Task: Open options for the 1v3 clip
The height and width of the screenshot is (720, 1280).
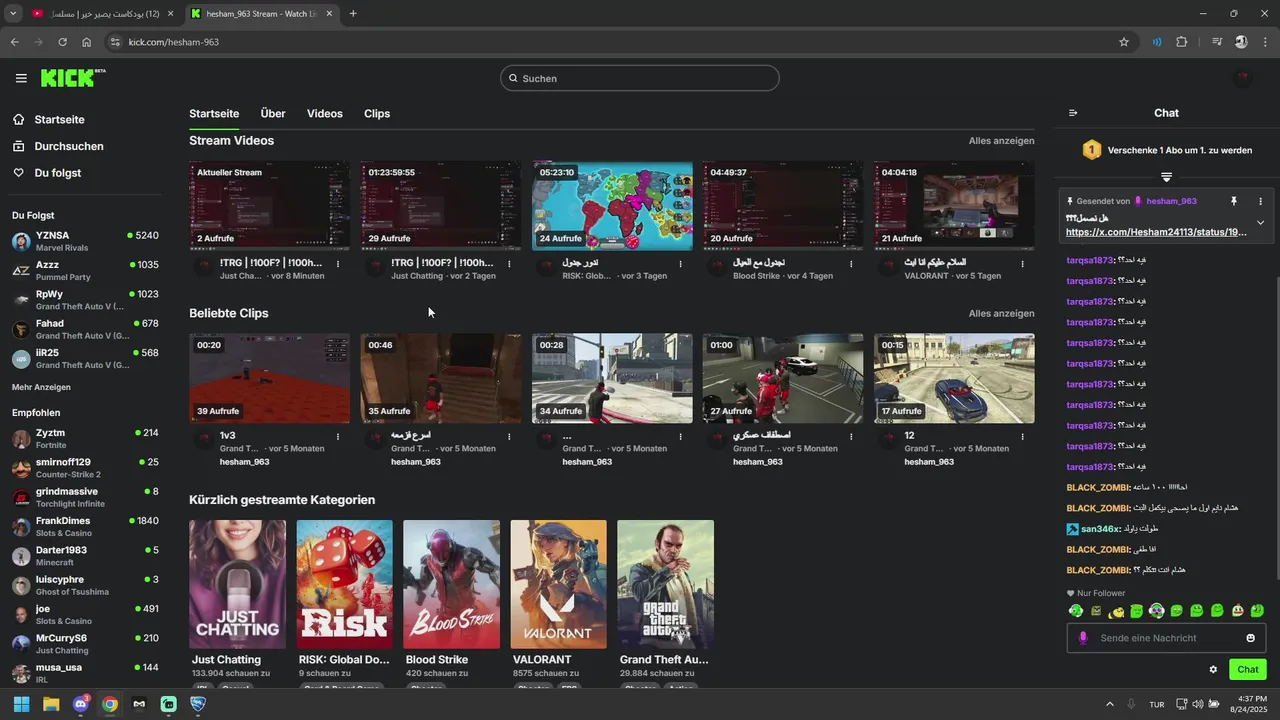Action: 338,437
